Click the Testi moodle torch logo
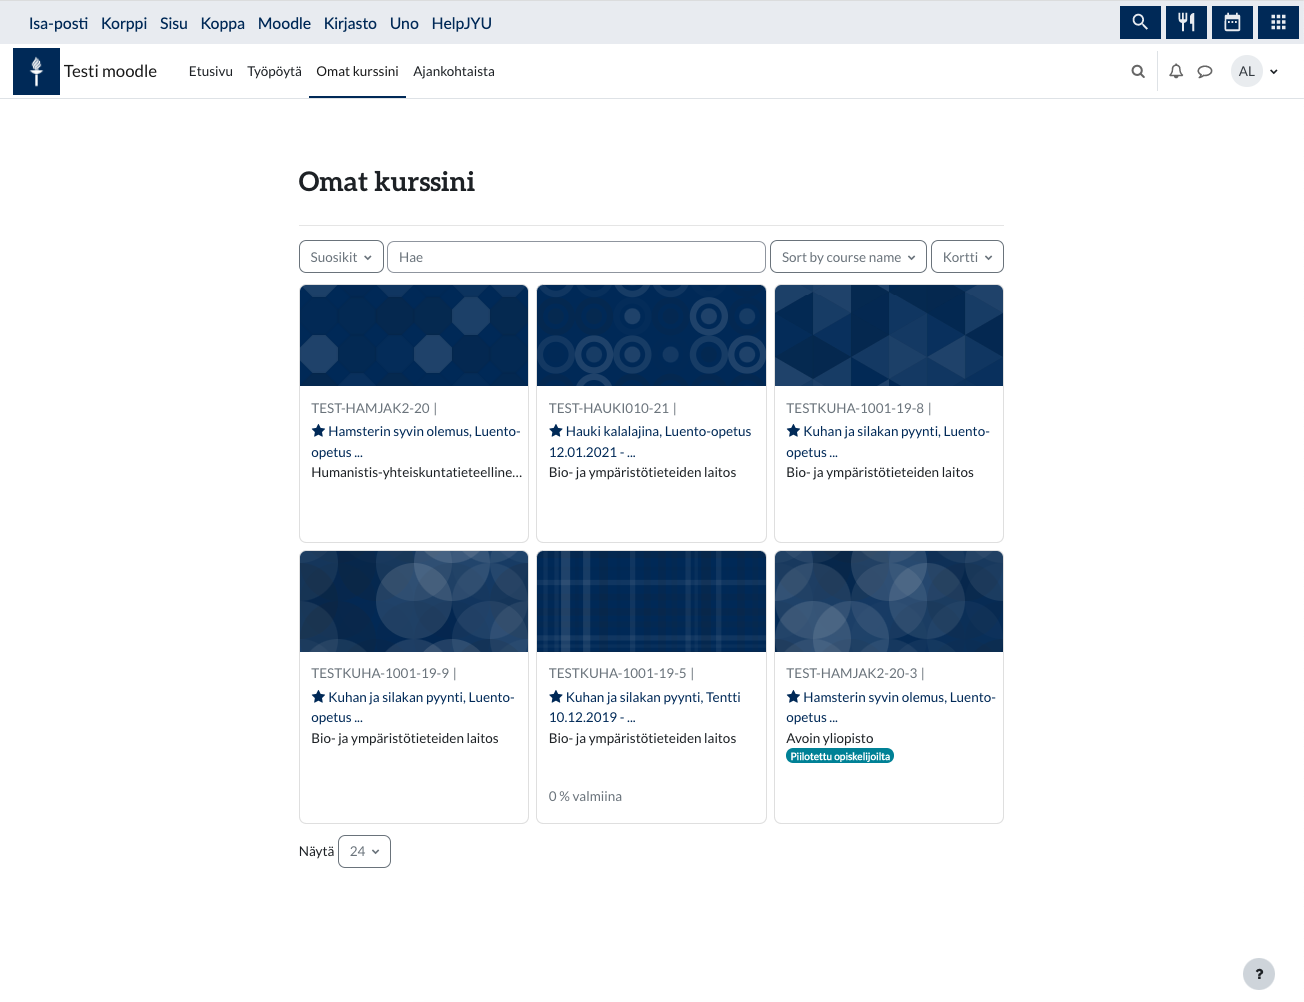The width and height of the screenshot is (1304, 1002). click(36, 71)
